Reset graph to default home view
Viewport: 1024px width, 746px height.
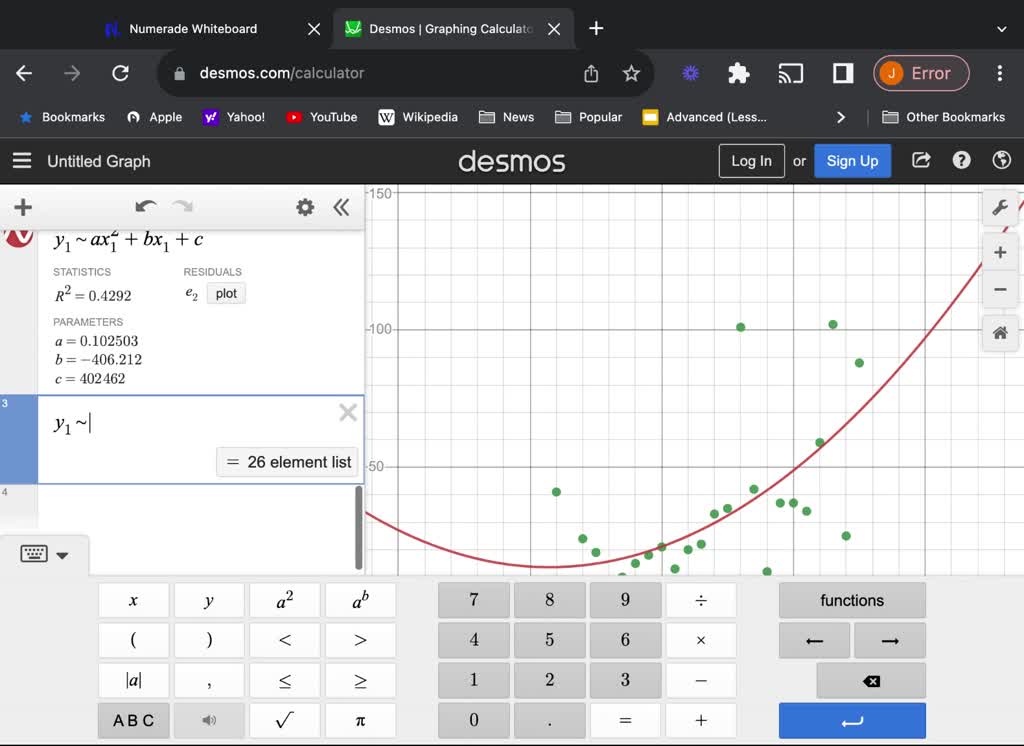click(x=1000, y=333)
